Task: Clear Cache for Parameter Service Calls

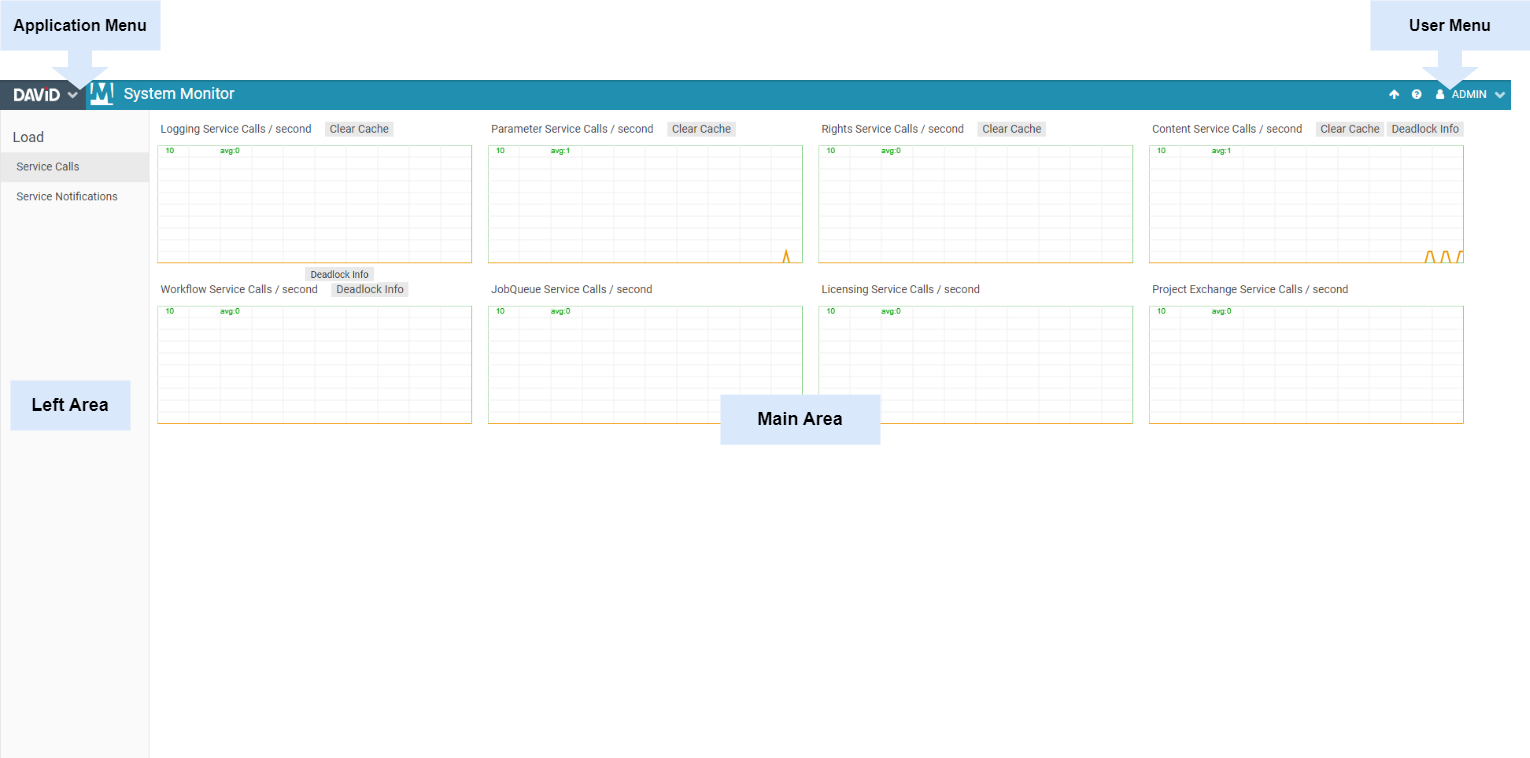Action: (701, 129)
